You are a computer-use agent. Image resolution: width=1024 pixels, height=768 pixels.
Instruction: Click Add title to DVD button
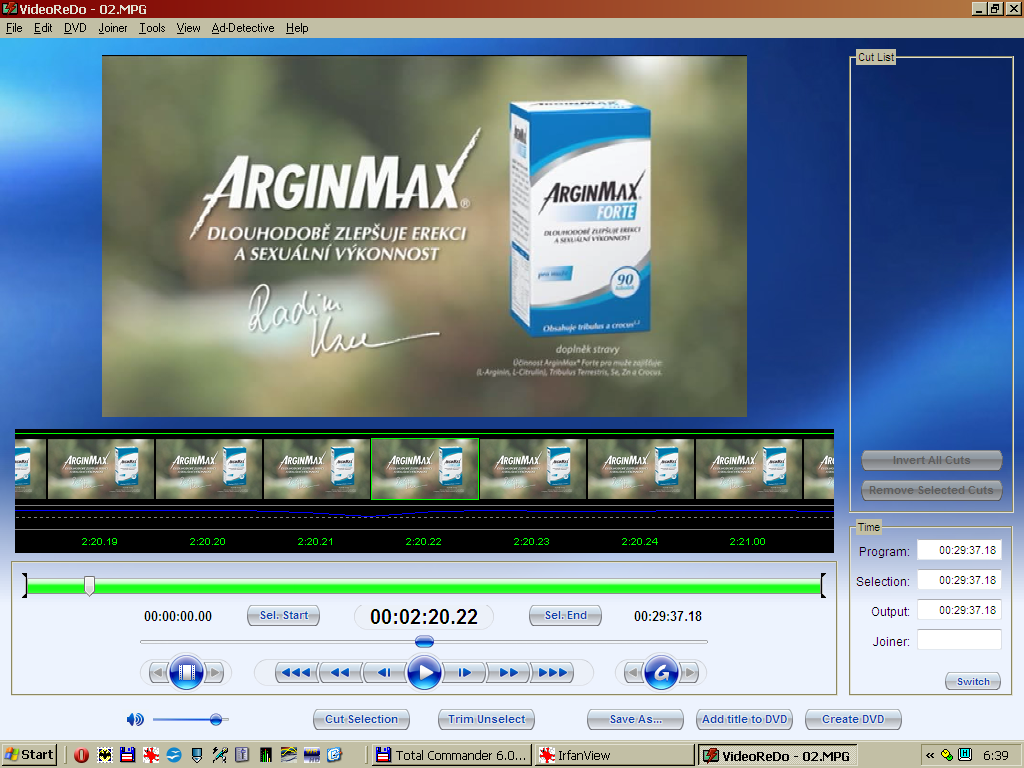[x=744, y=719]
